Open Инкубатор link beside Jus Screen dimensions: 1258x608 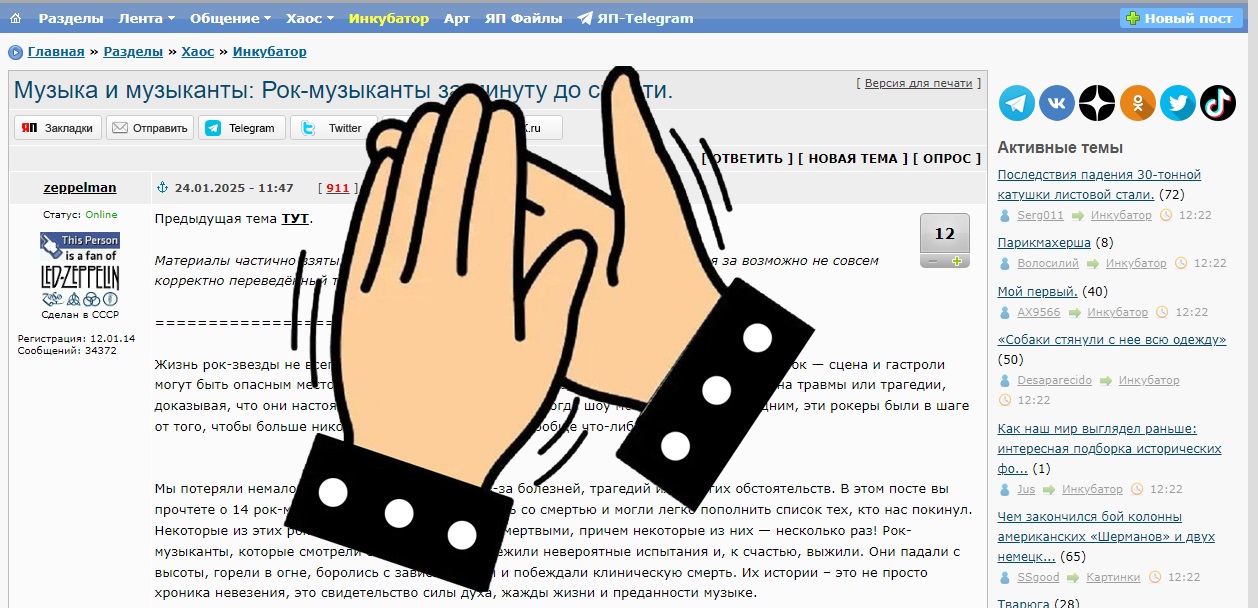[x=1092, y=489]
